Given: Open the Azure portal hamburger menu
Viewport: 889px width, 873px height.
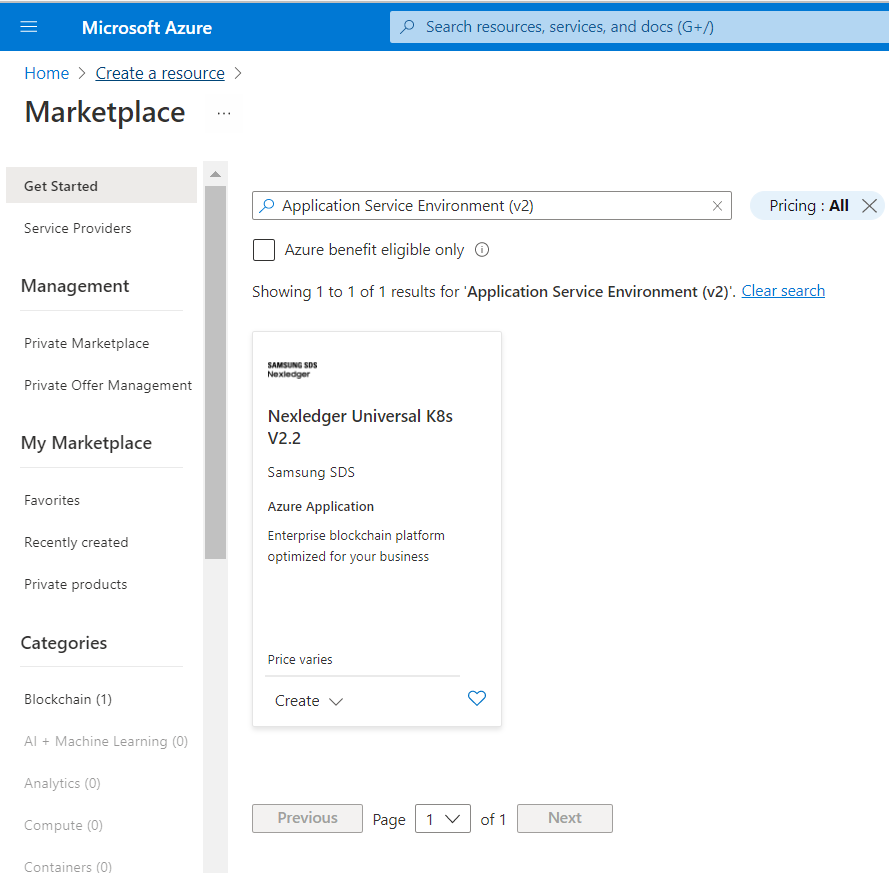Looking at the screenshot, I should tap(27, 26).
